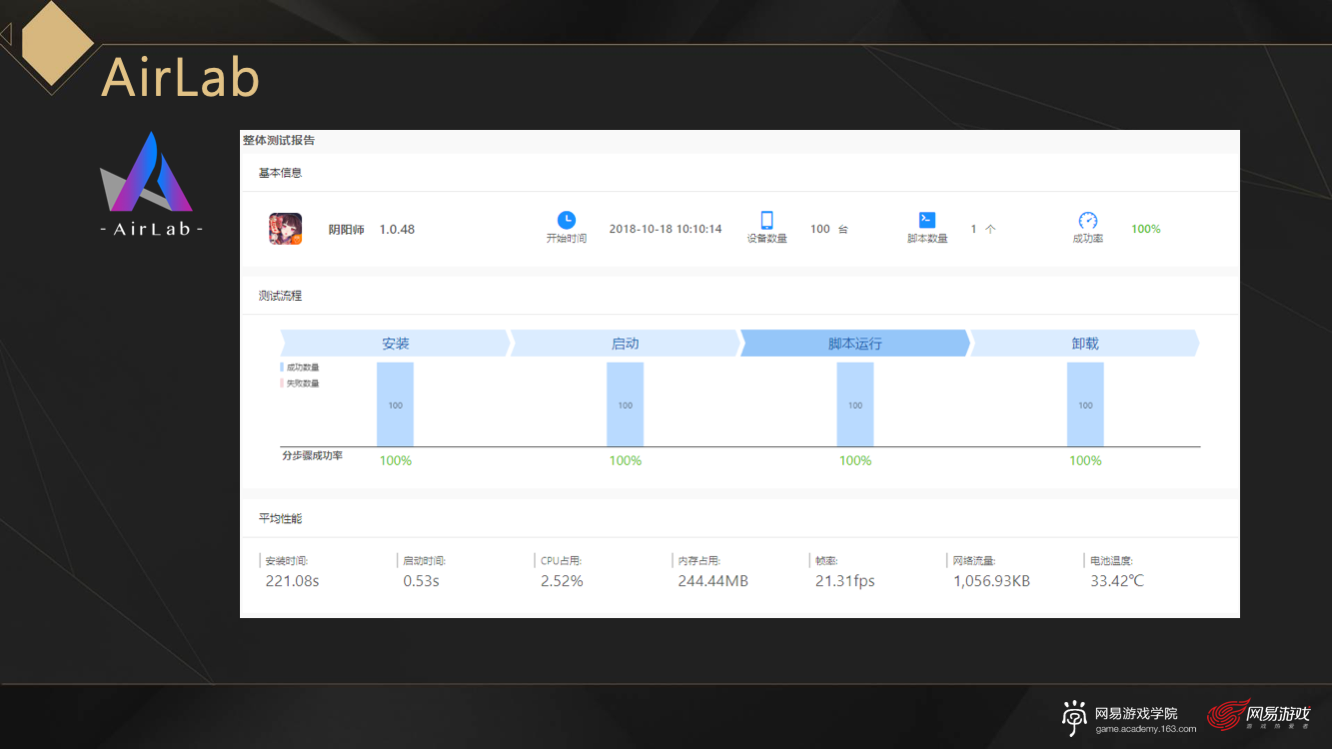Select the 卸载 step in the test flow
Screen dimensions: 1332x749
1085,343
